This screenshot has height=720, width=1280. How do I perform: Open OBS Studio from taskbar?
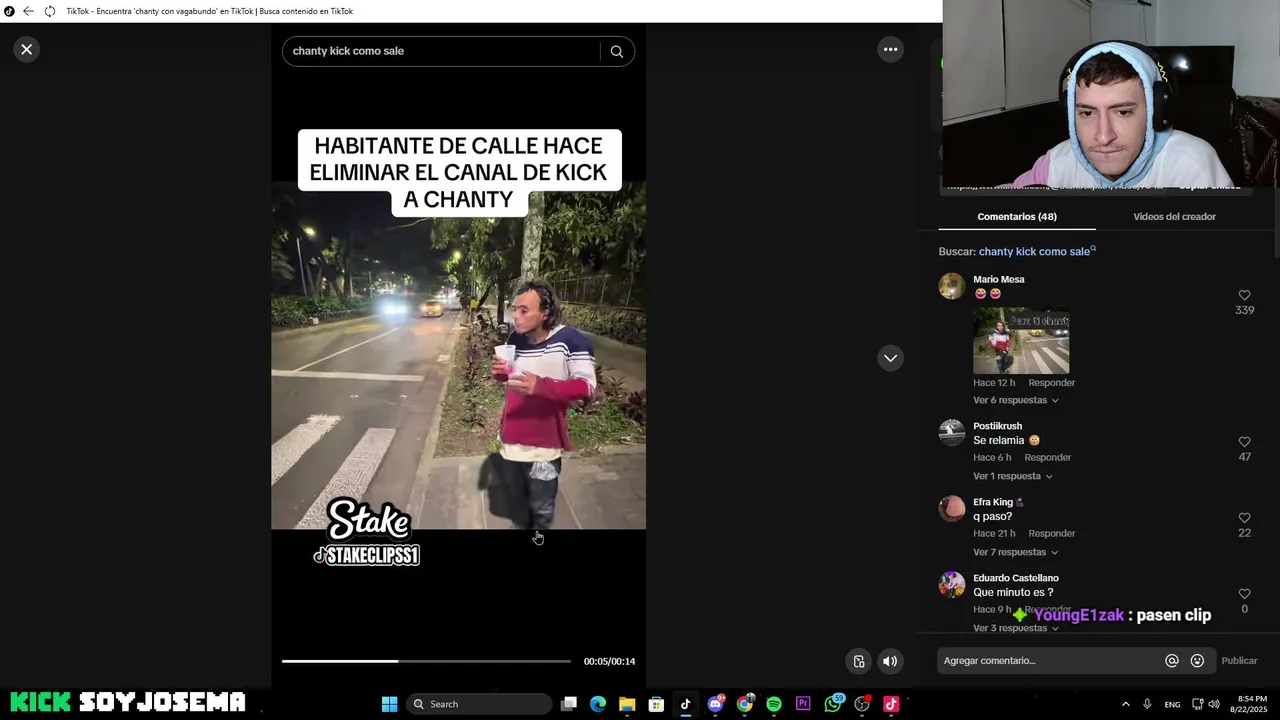pos(862,704)
